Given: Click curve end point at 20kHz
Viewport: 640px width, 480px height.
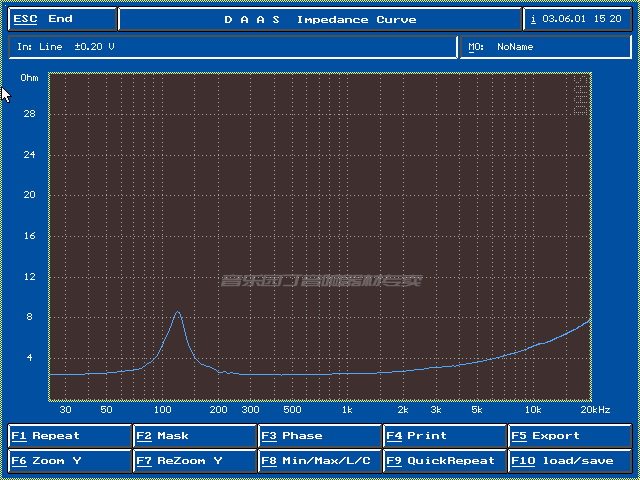Looking at the screenshot, I should (x=589, y=321).
